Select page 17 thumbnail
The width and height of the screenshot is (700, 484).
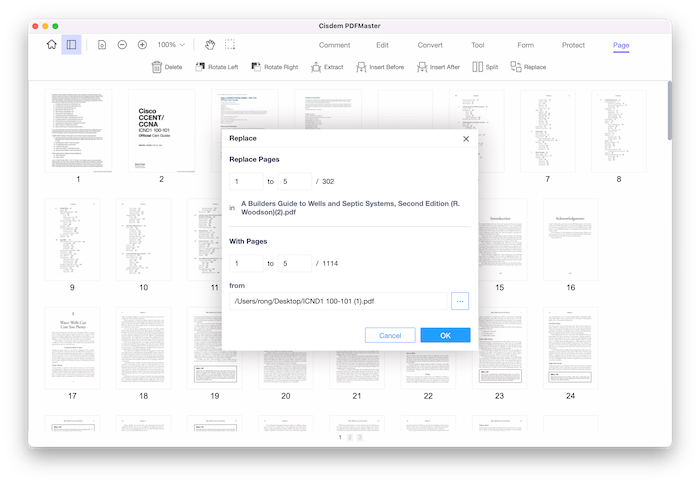[x=72, y=348]
